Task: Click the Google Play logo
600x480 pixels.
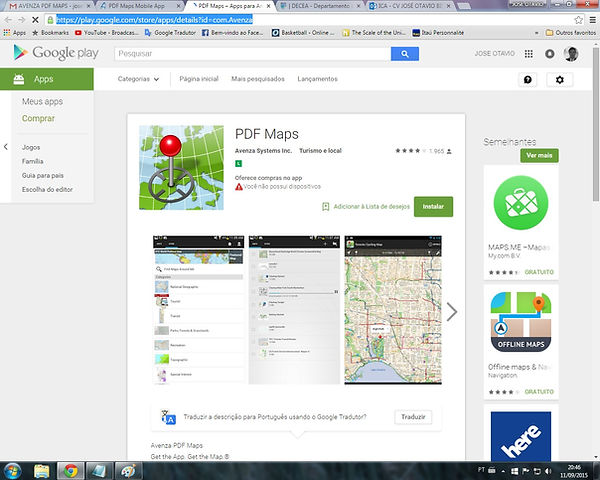Action: click(56, 53)
